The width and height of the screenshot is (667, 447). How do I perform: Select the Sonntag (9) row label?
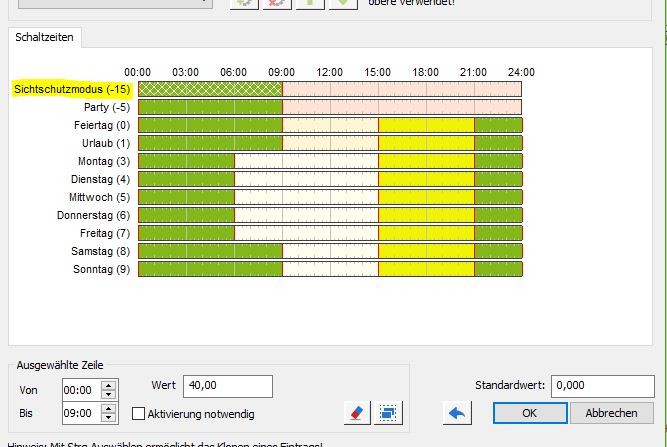point(102,269)
